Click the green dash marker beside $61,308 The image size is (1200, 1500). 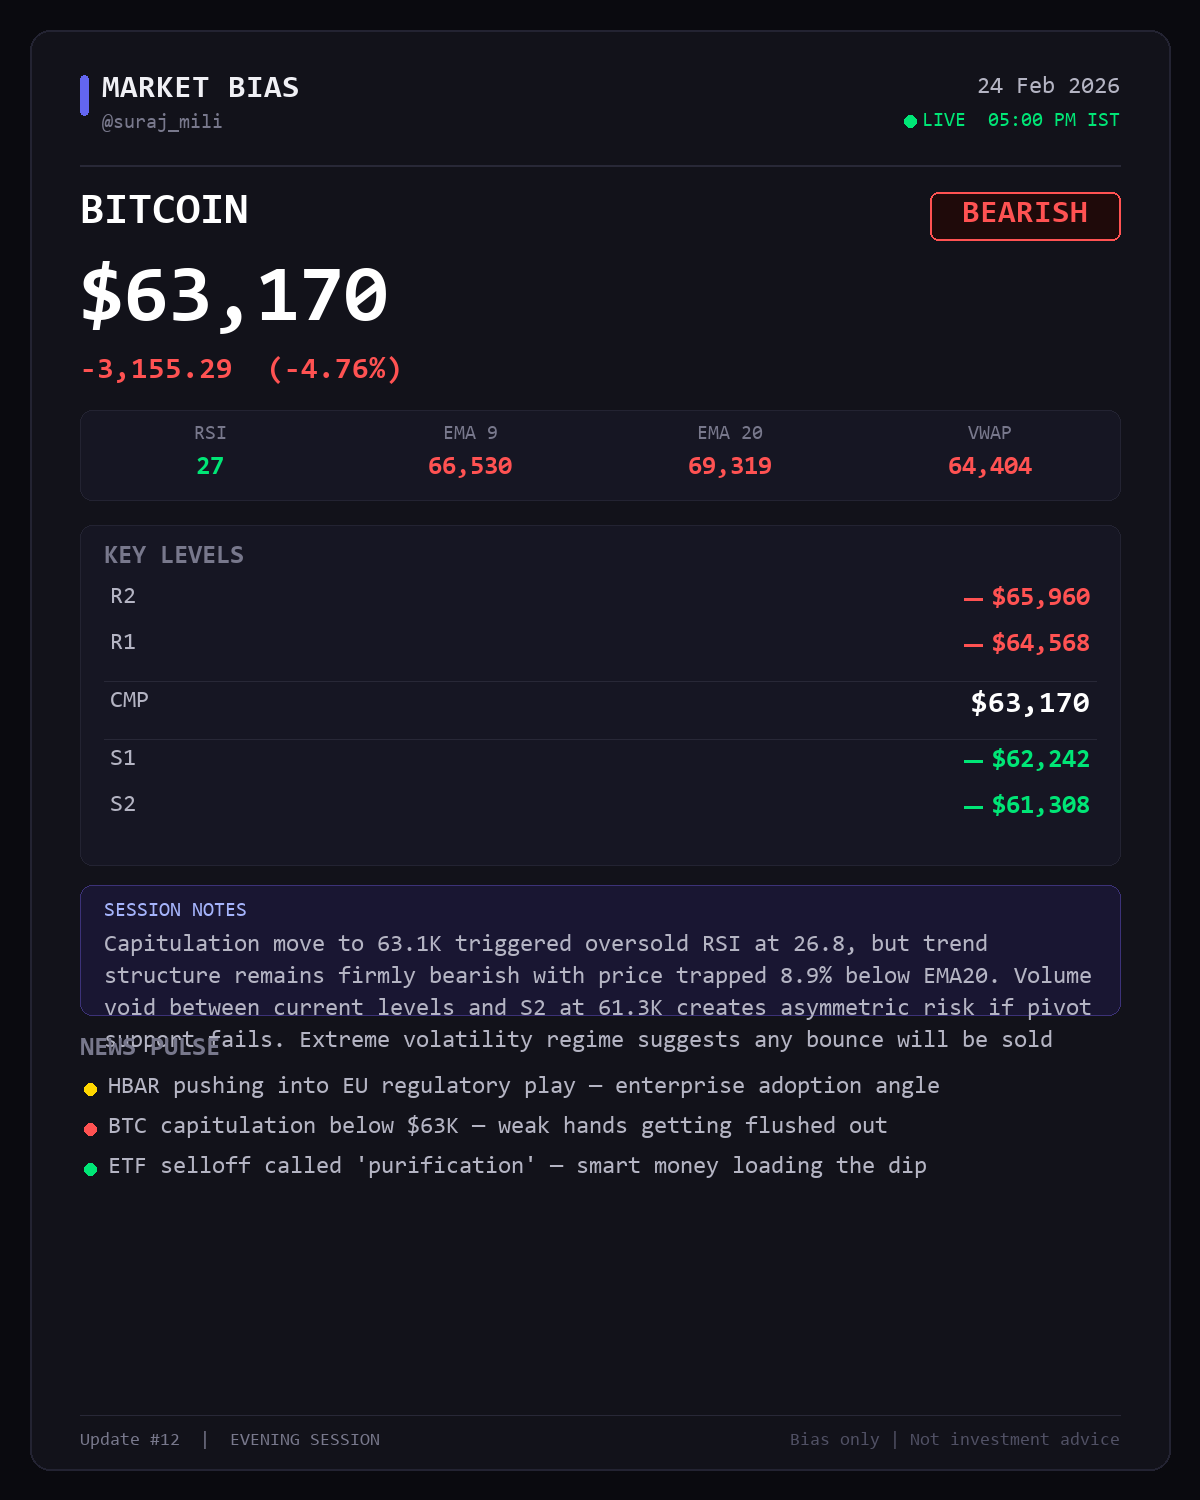point(973,807)
